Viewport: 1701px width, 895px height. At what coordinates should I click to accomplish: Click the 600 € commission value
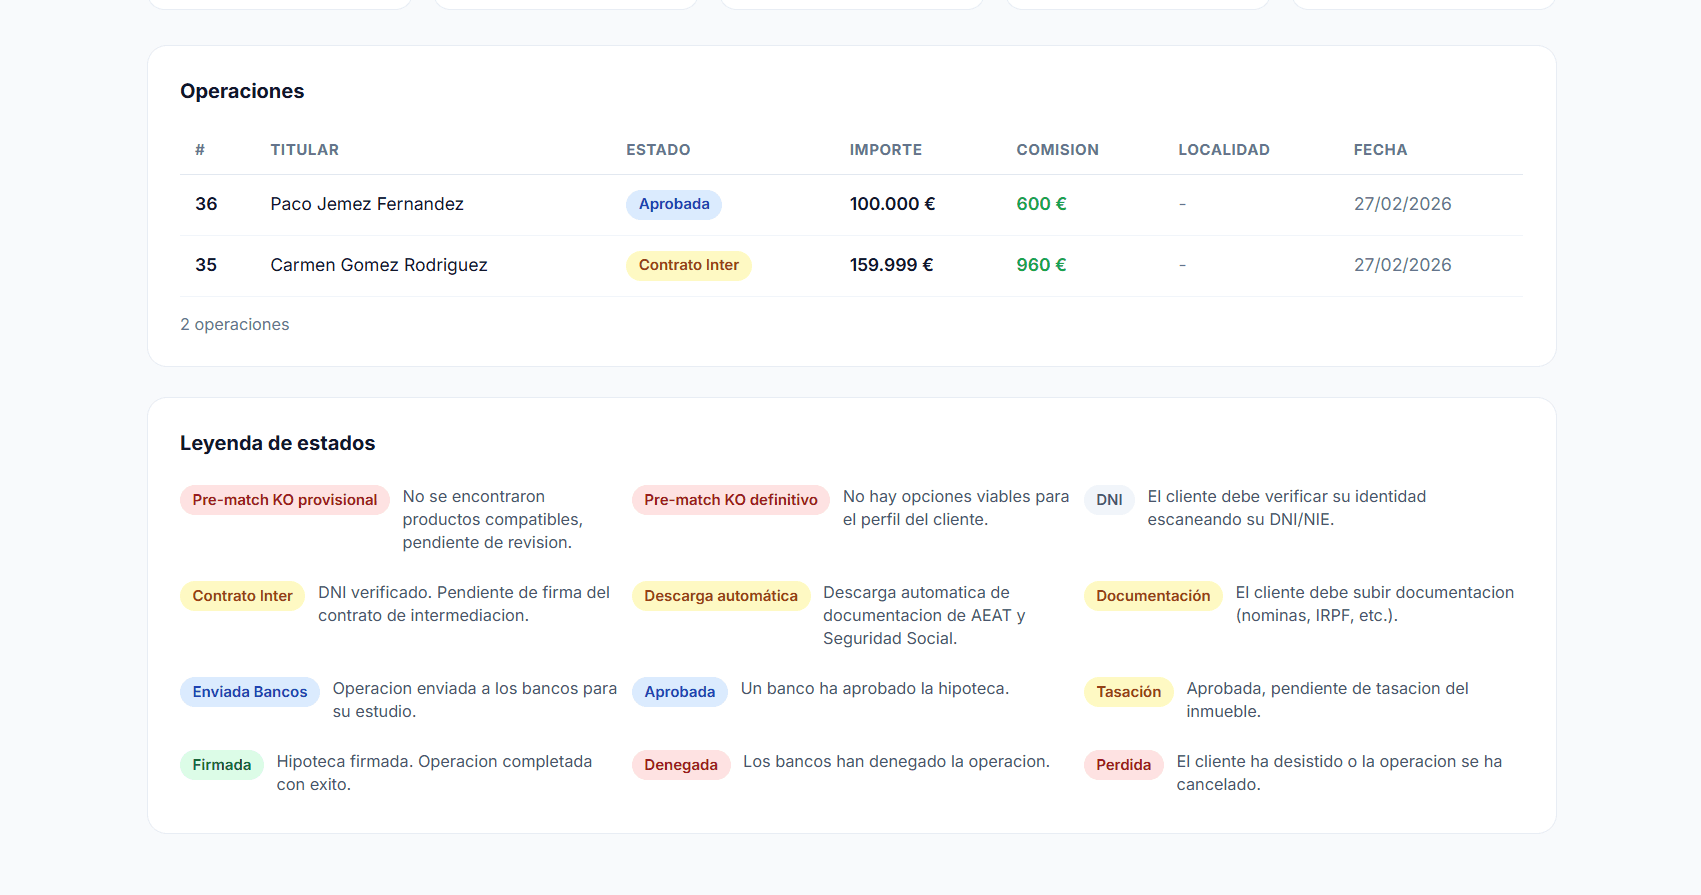click(x=1041, y=204)
